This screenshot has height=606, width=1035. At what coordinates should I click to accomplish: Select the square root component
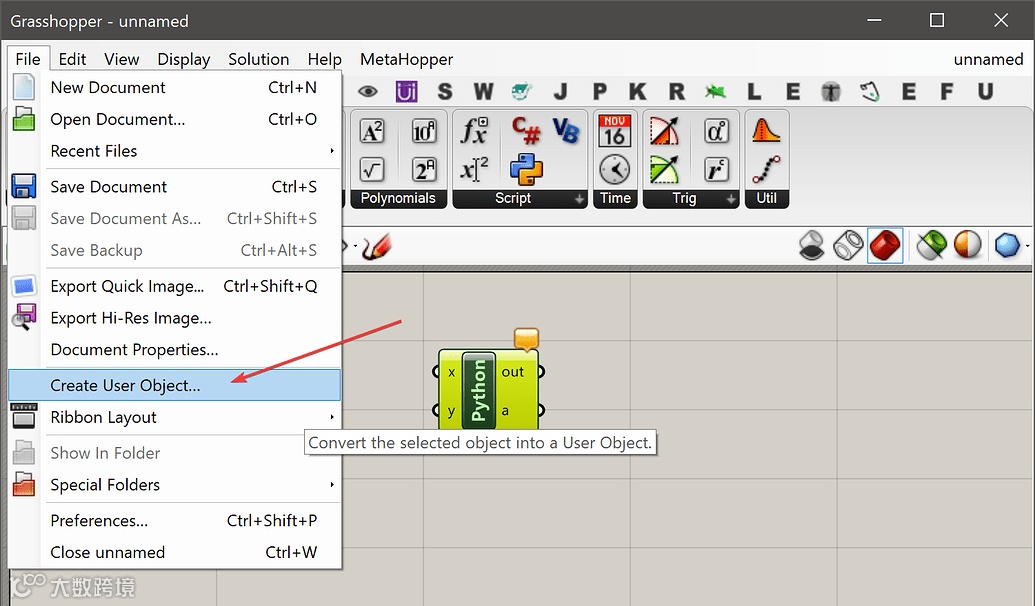point(372,170)
